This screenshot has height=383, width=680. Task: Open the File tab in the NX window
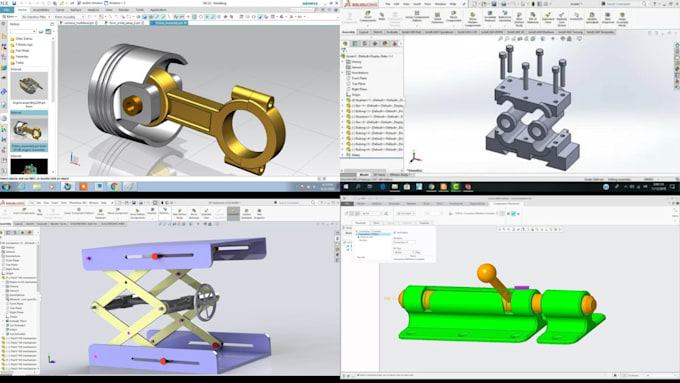click(8, 10)
